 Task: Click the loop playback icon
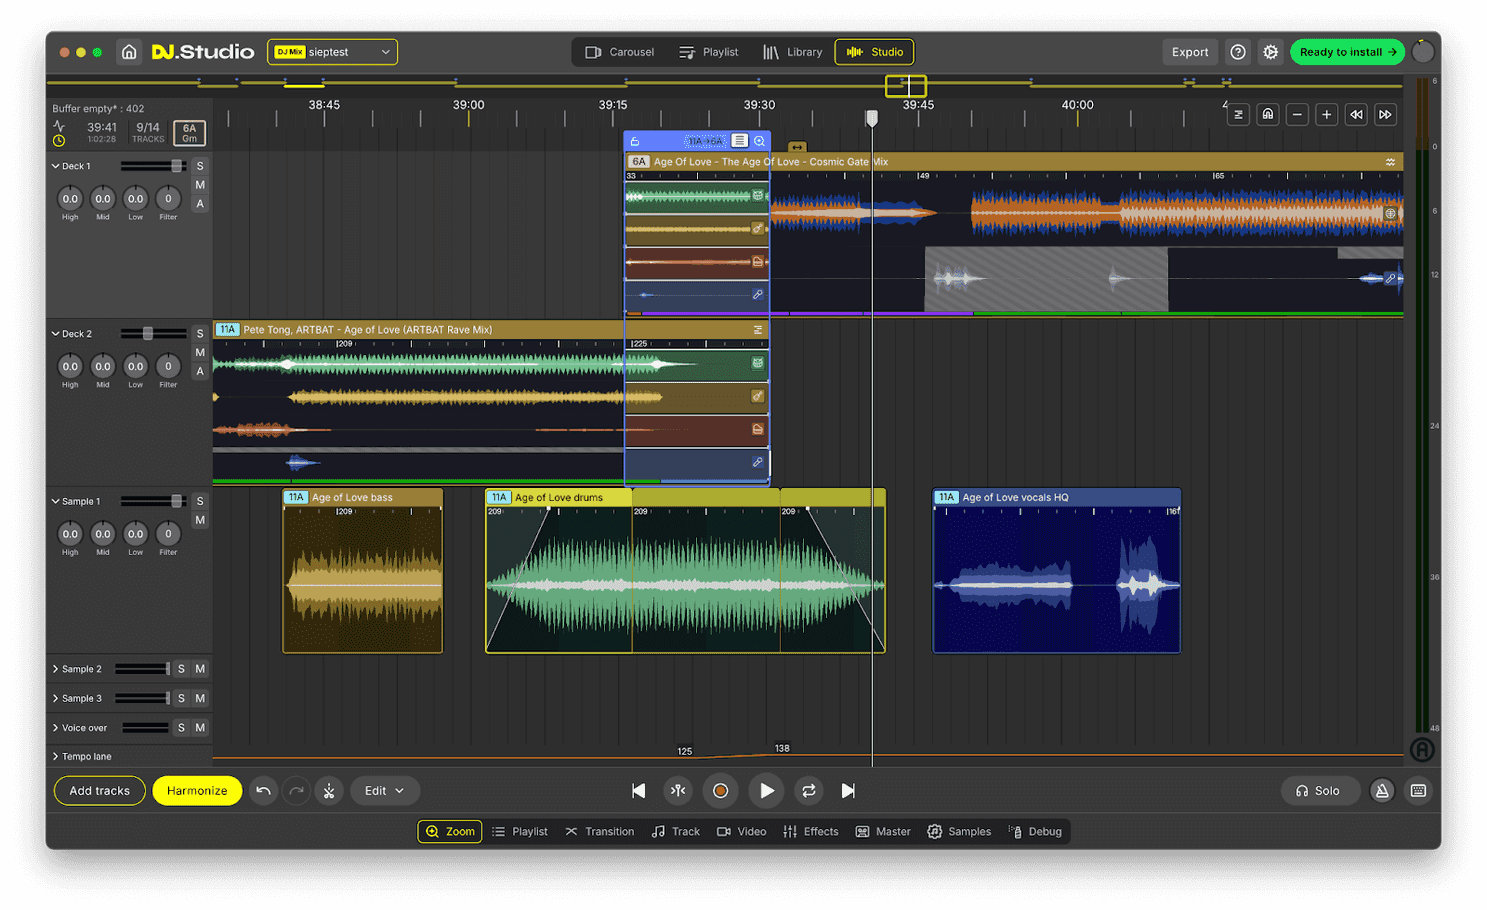[x=809, y=791]
